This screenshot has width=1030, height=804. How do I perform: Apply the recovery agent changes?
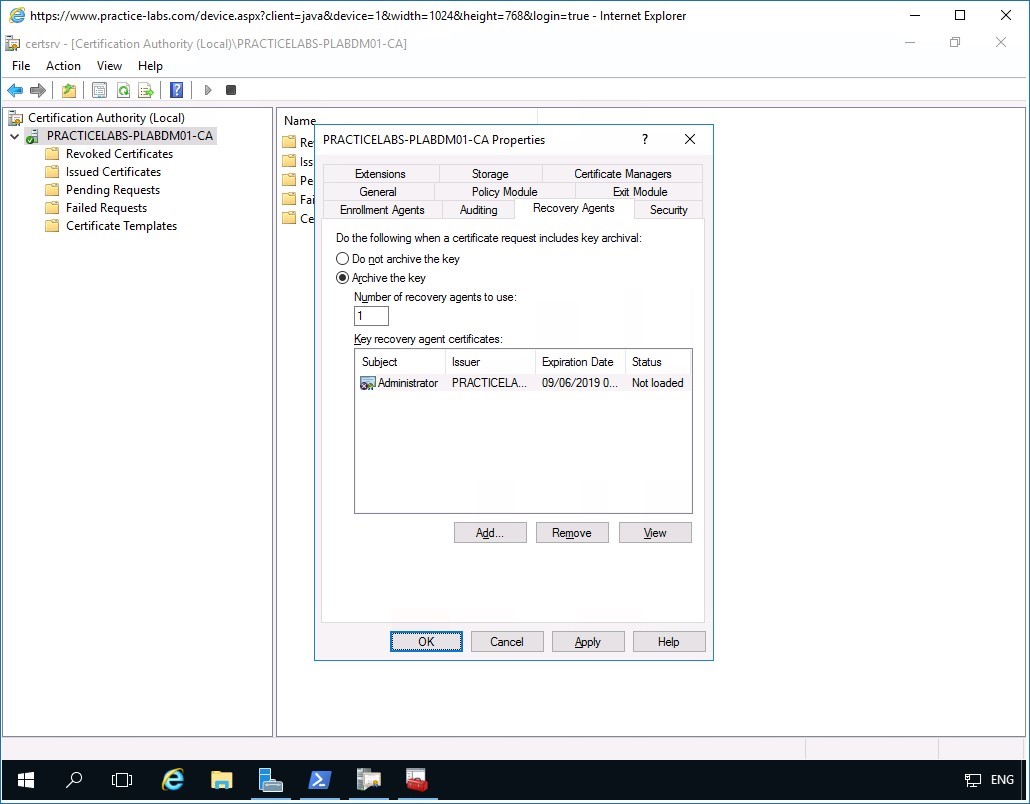coord(588,641)
